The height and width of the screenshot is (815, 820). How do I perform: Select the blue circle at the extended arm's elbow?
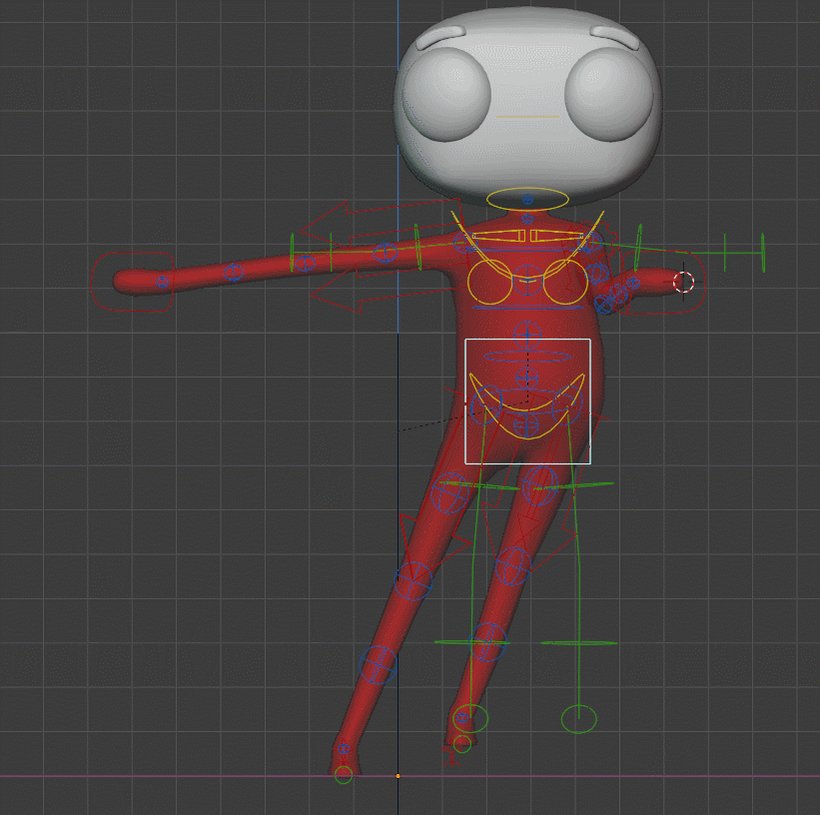pyautogui.click(x=305, y=262)
